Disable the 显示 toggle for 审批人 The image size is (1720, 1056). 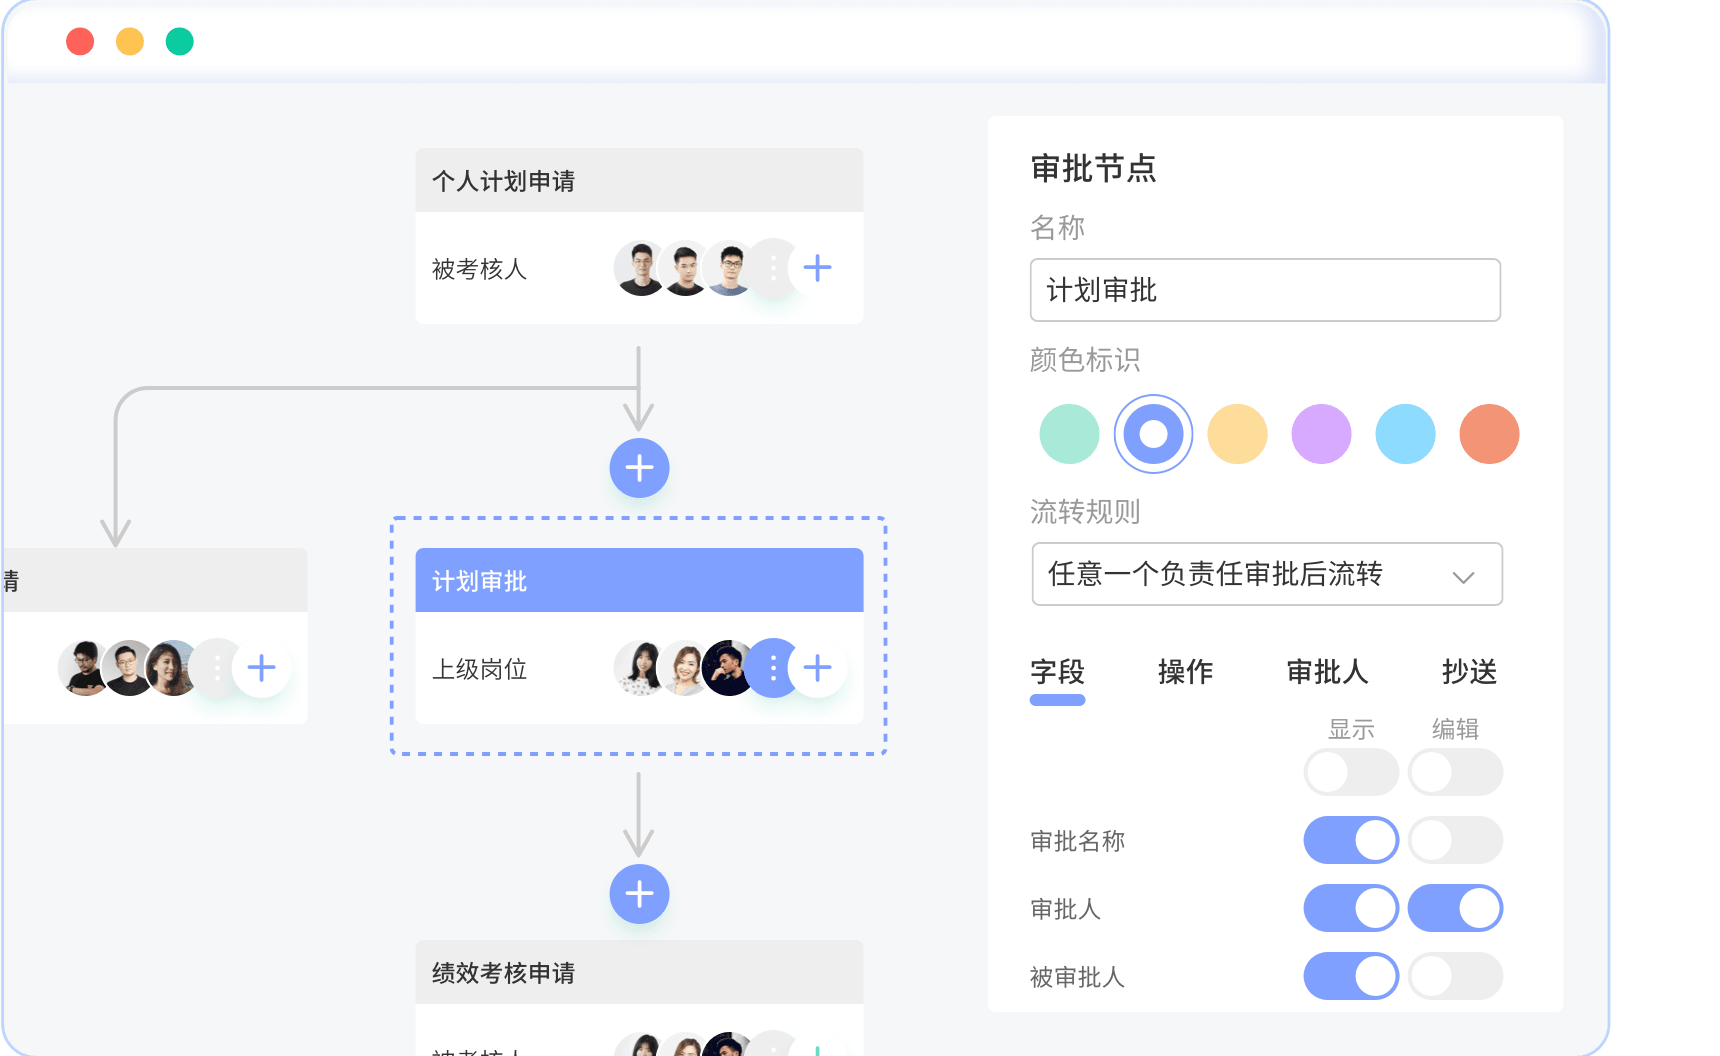[1350, 908]
